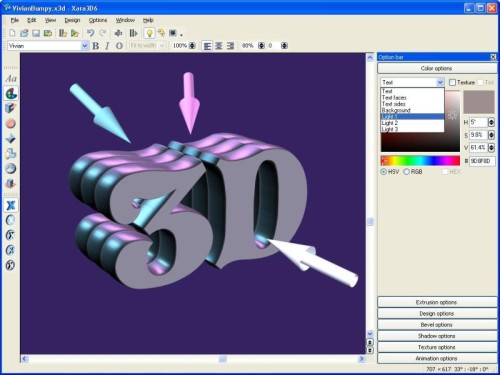Select the left text alignment icon
The width and height of the screenshot is (500, 375).
pos(207,46)
